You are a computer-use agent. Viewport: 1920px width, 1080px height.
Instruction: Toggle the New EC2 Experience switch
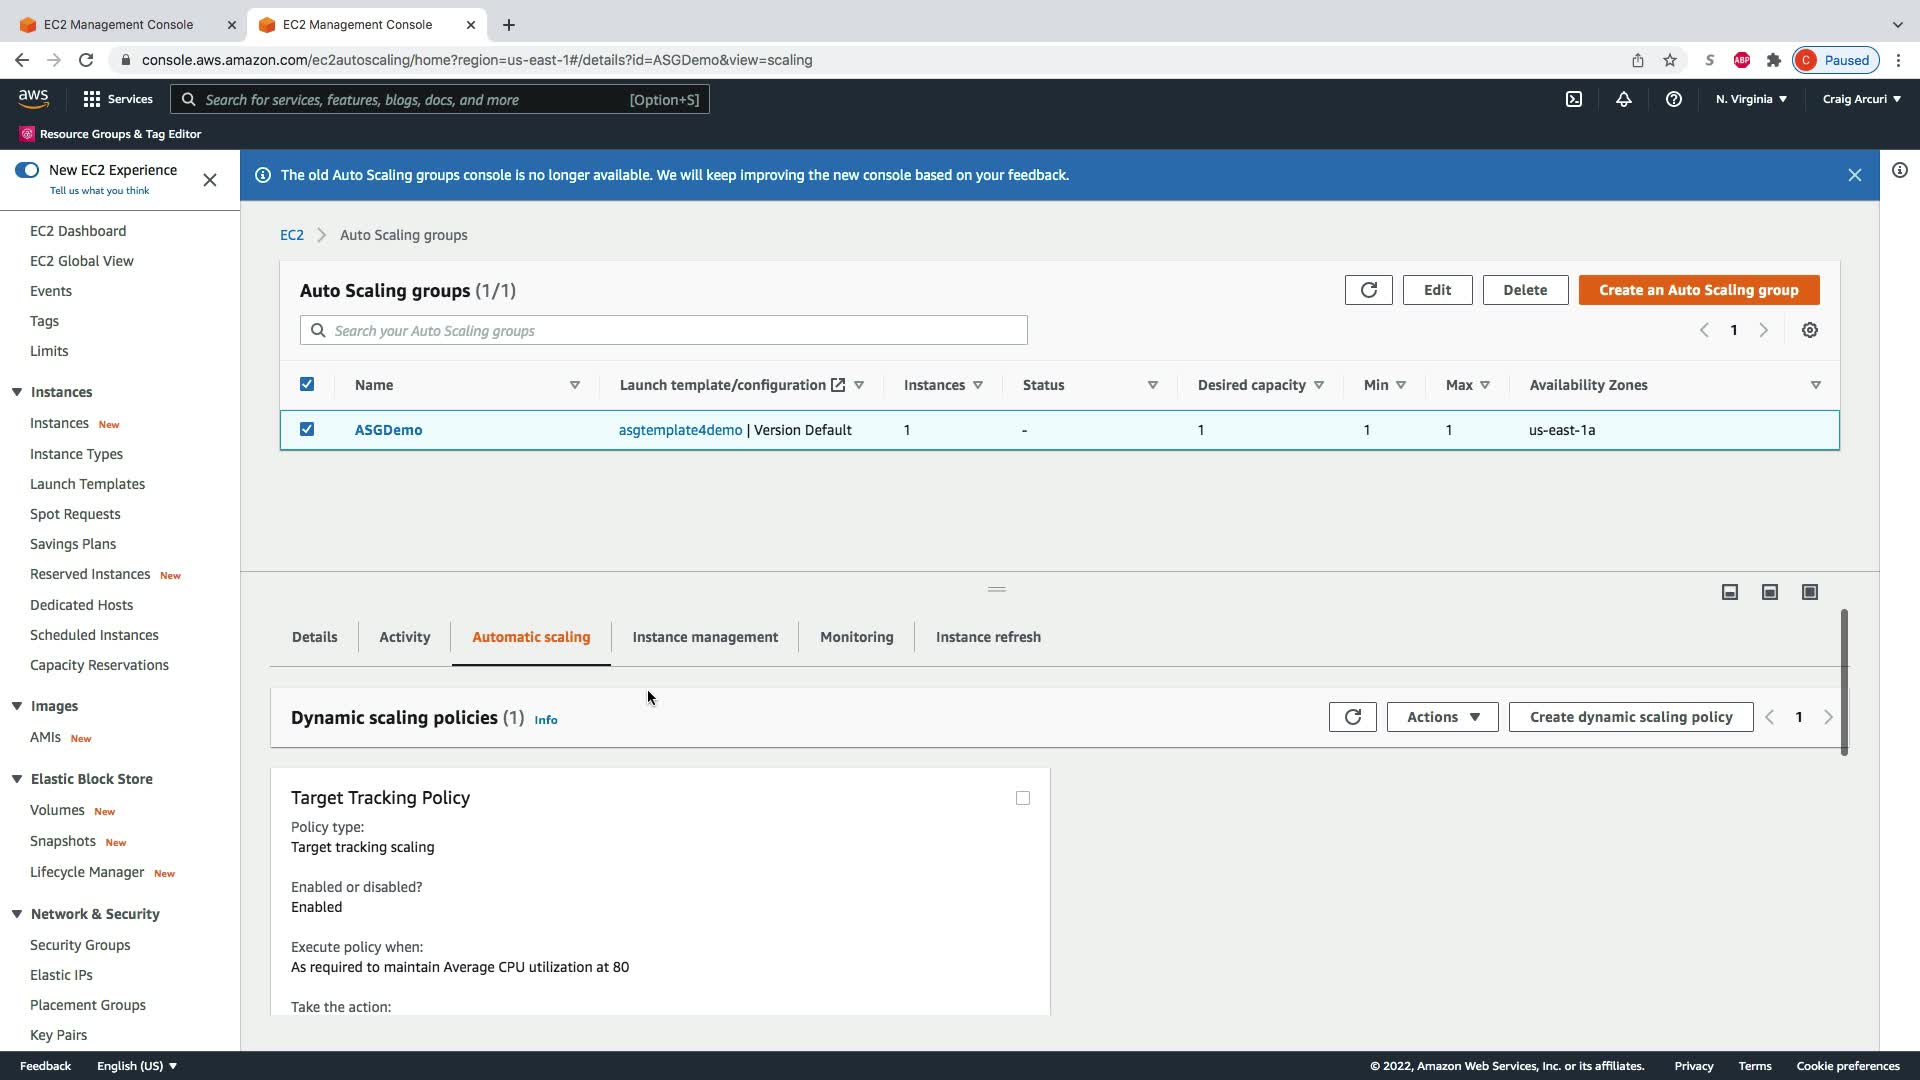coord(27,170)
